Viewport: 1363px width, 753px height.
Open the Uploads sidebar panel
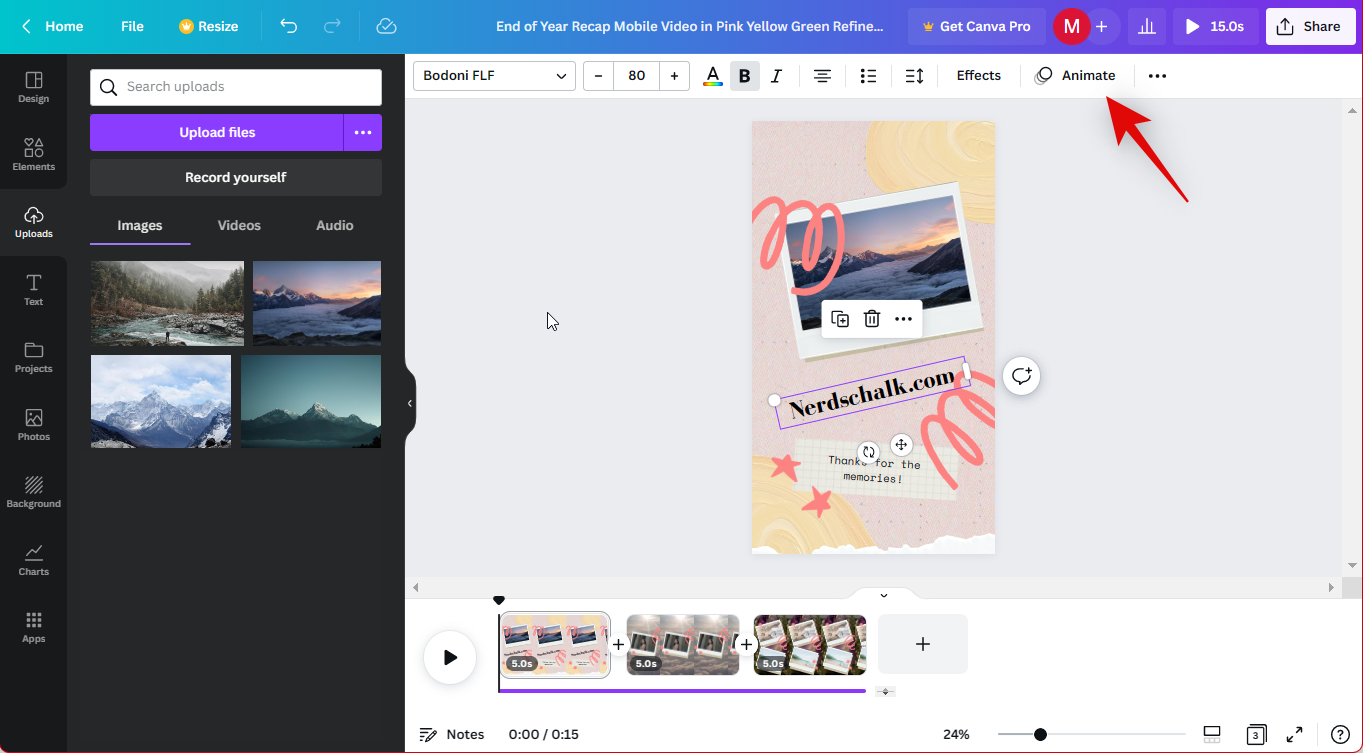pyautogui.click(x=33, y=222)
